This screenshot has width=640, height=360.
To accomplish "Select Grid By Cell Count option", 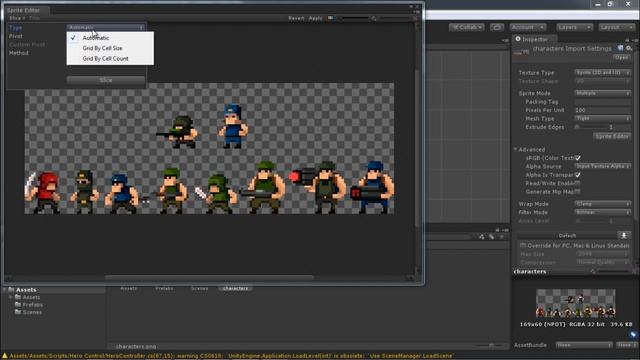I will click(110, 59).
